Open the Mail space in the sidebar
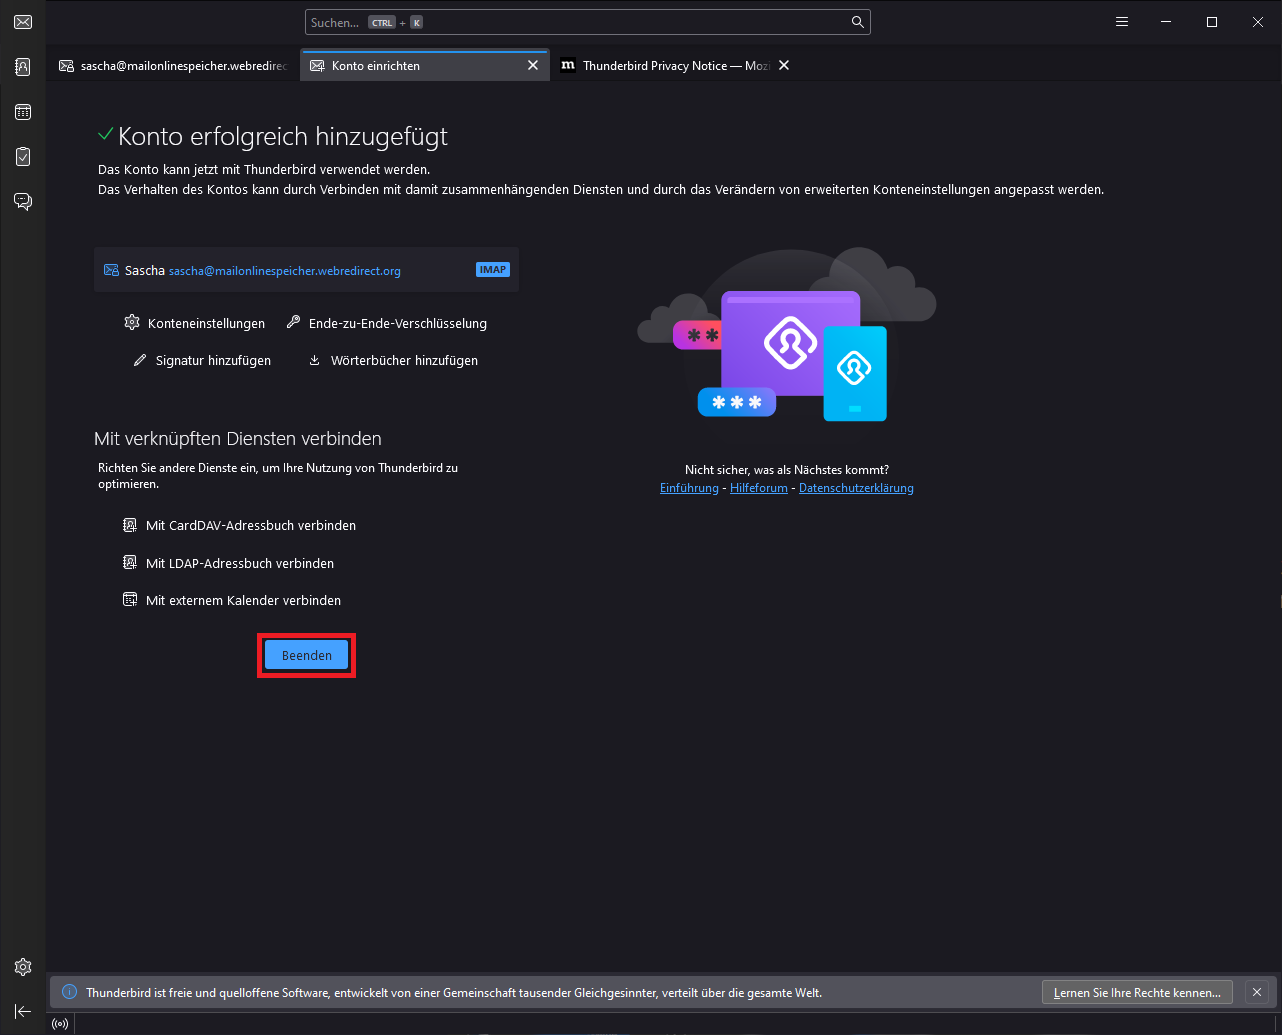Viewport: 1282px width, 1035px height. click(22, 22)
